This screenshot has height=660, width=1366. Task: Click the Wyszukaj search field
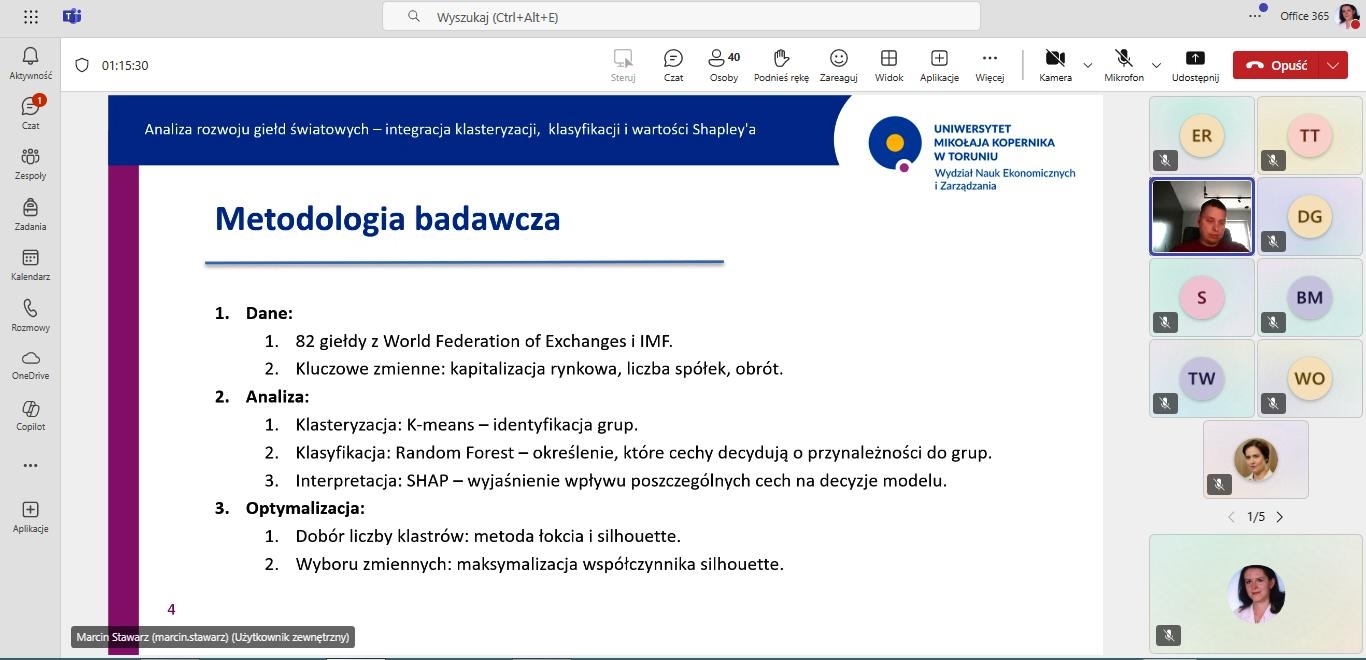tap(680, 17)
